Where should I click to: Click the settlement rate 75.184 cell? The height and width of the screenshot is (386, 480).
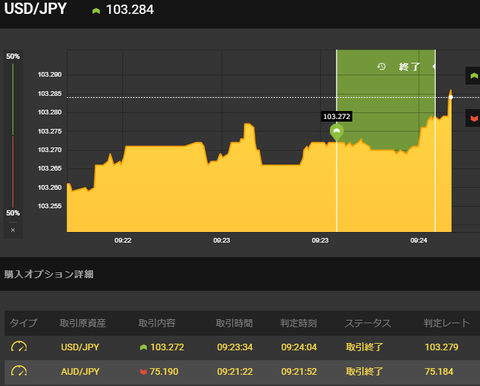(x=439, y=371)
